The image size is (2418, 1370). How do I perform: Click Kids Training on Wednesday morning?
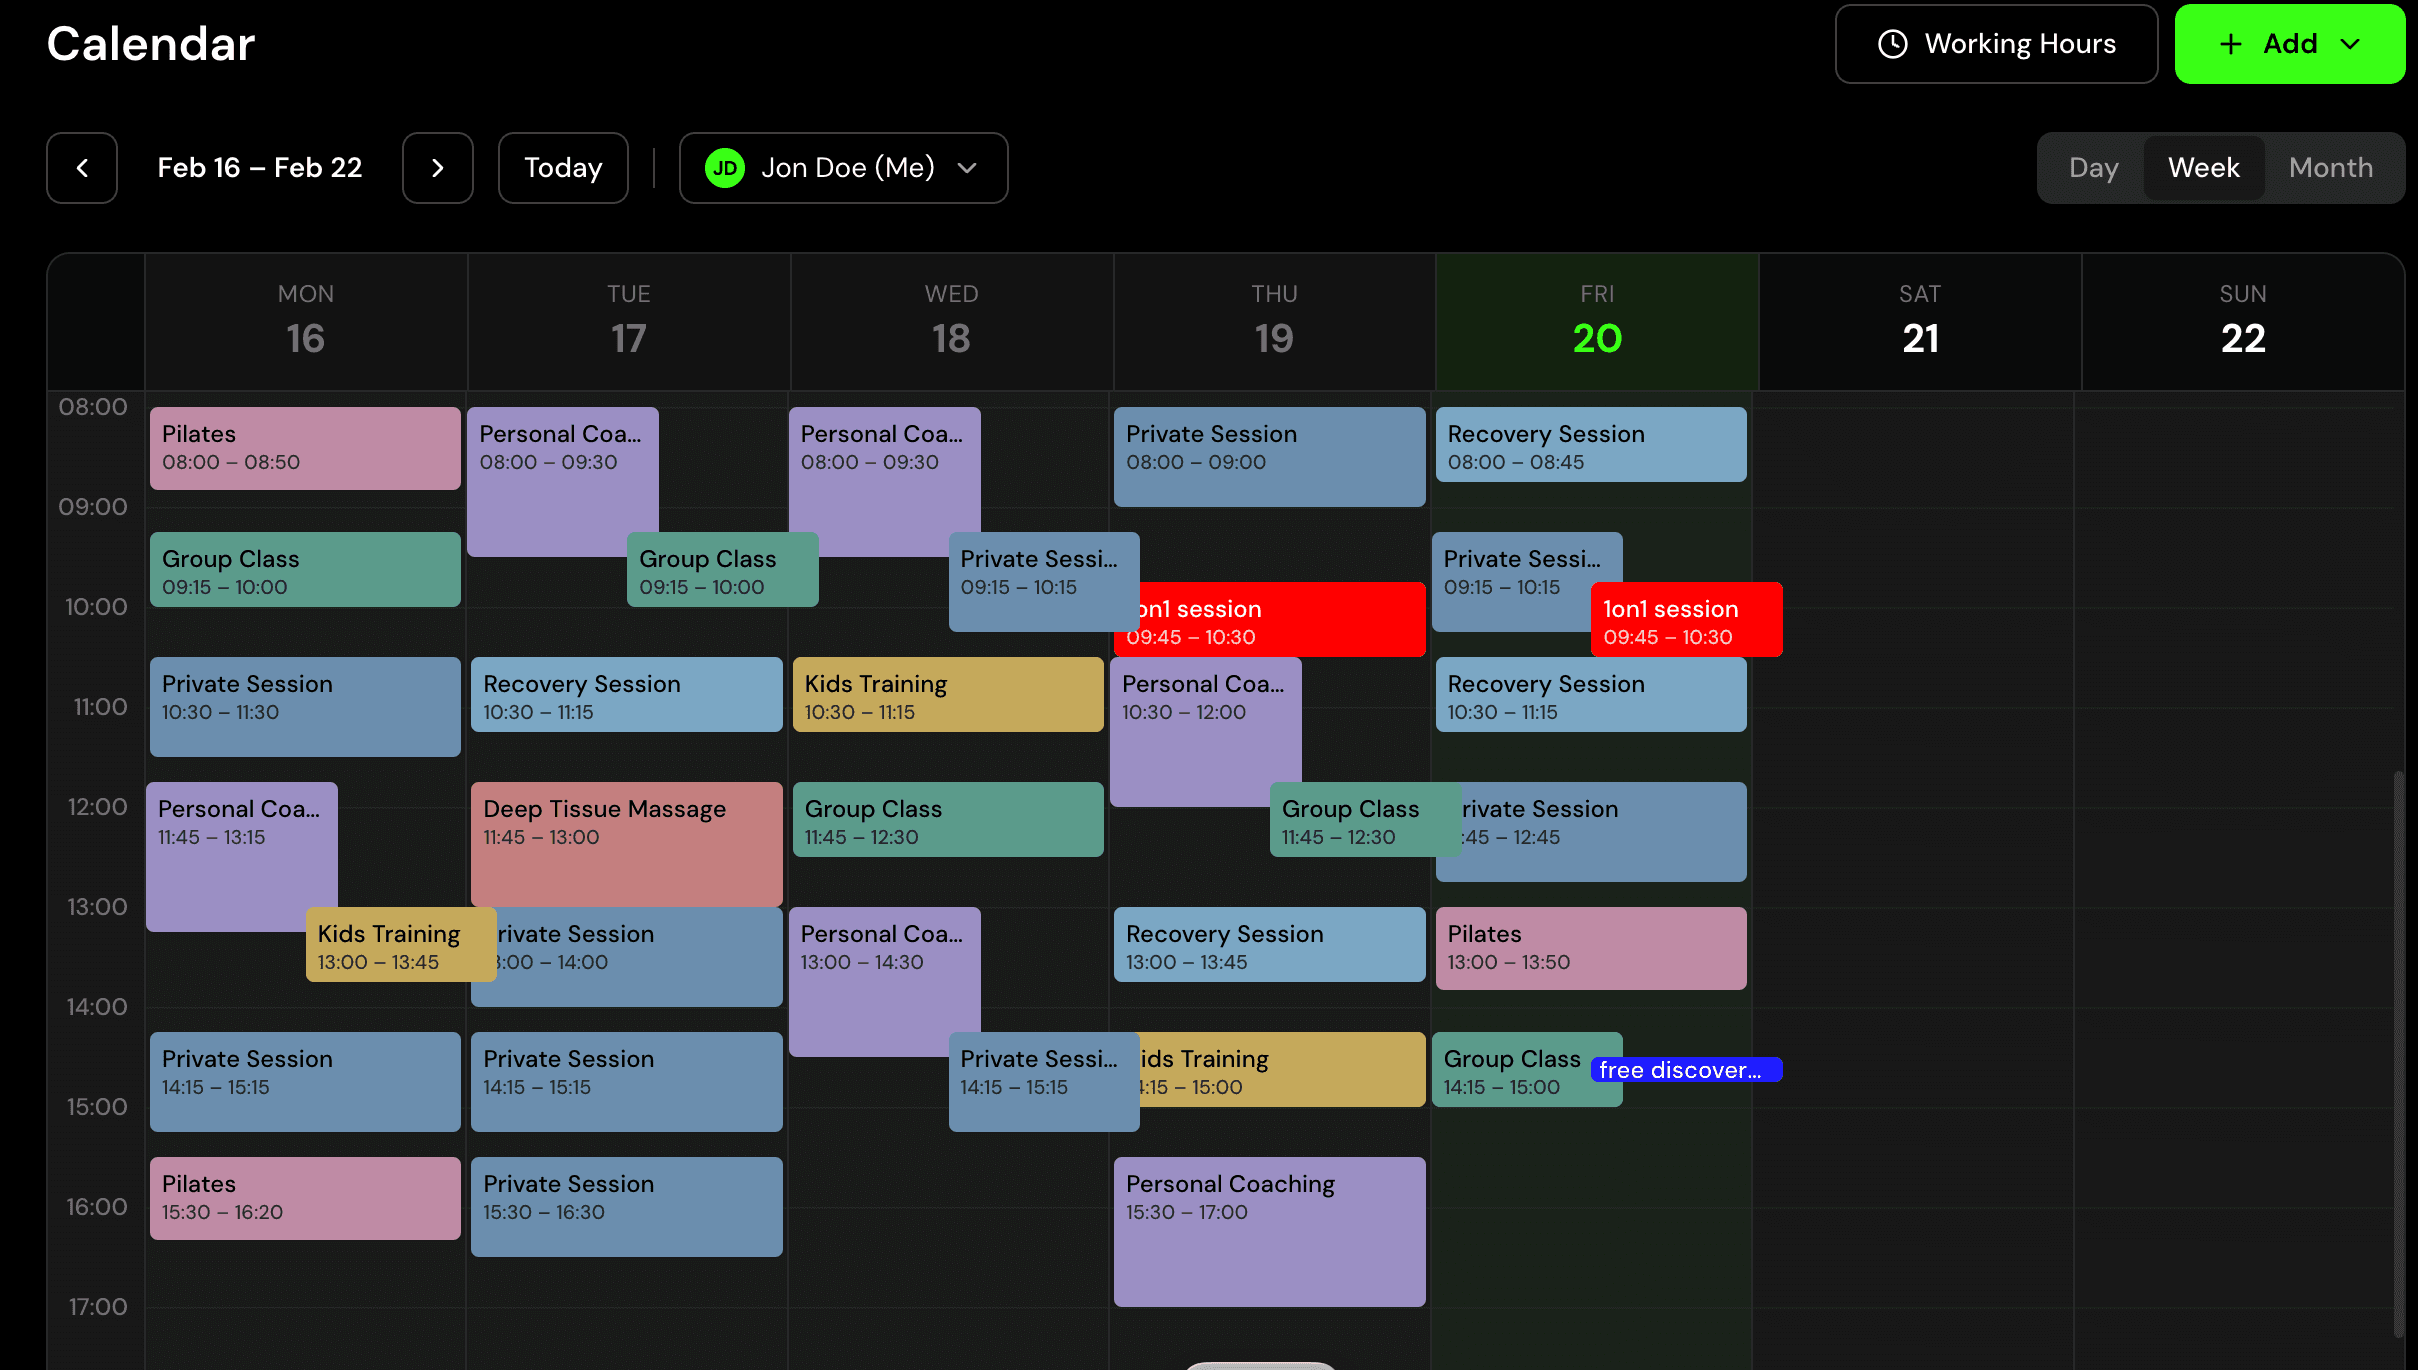pos(947,695)
